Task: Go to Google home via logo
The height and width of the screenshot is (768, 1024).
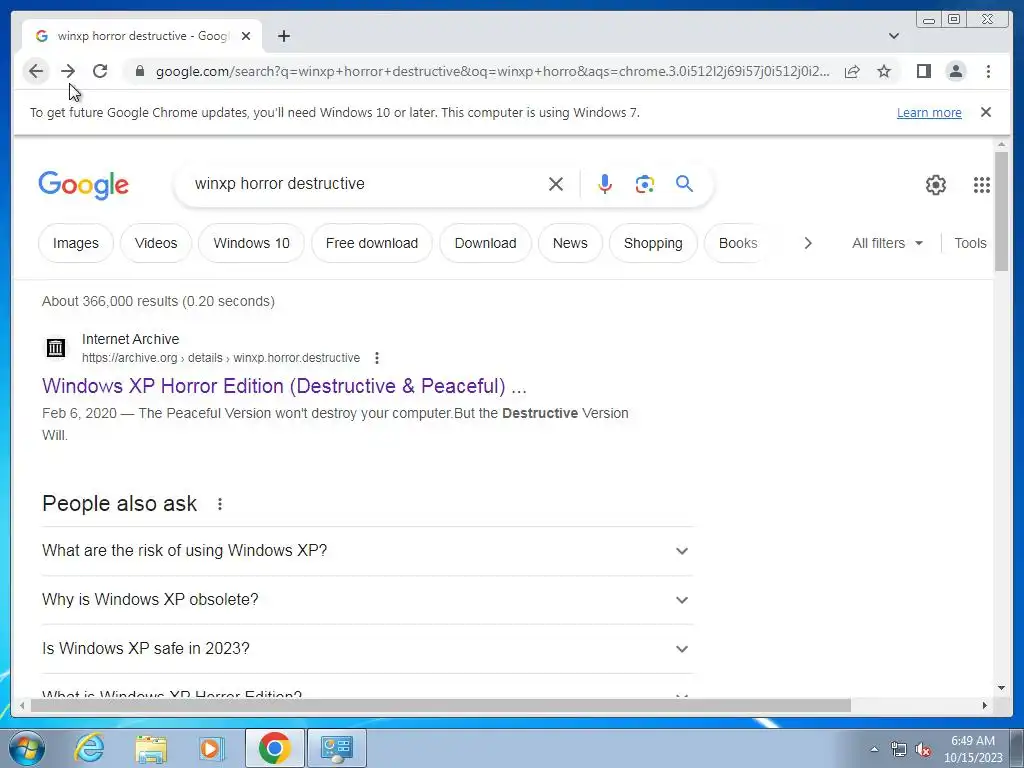Action: click(84, 185)
